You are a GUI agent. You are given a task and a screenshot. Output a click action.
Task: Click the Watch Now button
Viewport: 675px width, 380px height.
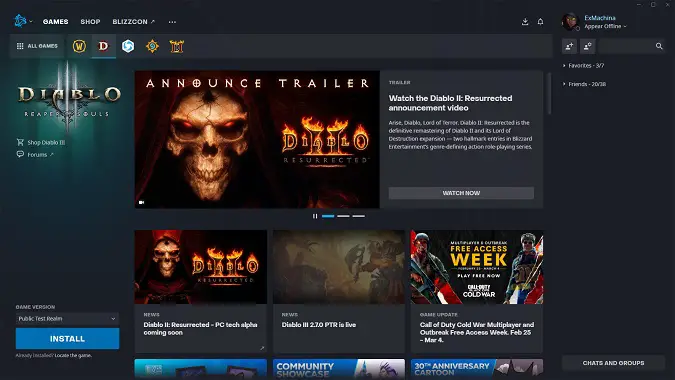coord(461,193)
